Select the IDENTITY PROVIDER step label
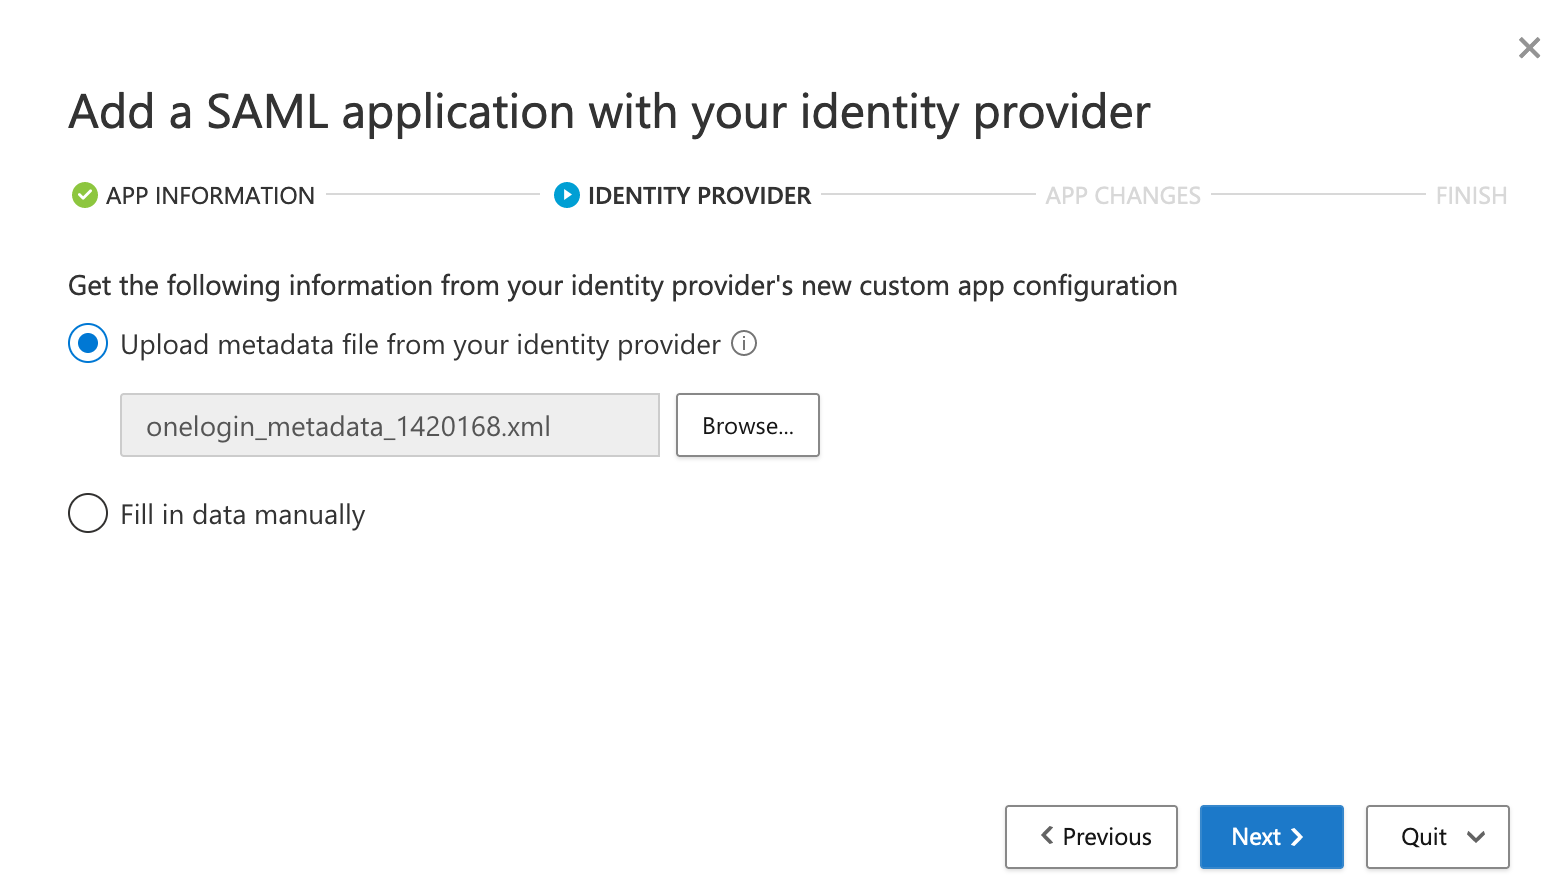Image resolution: width=1566 pixels, height=888 pixels. 699,196
